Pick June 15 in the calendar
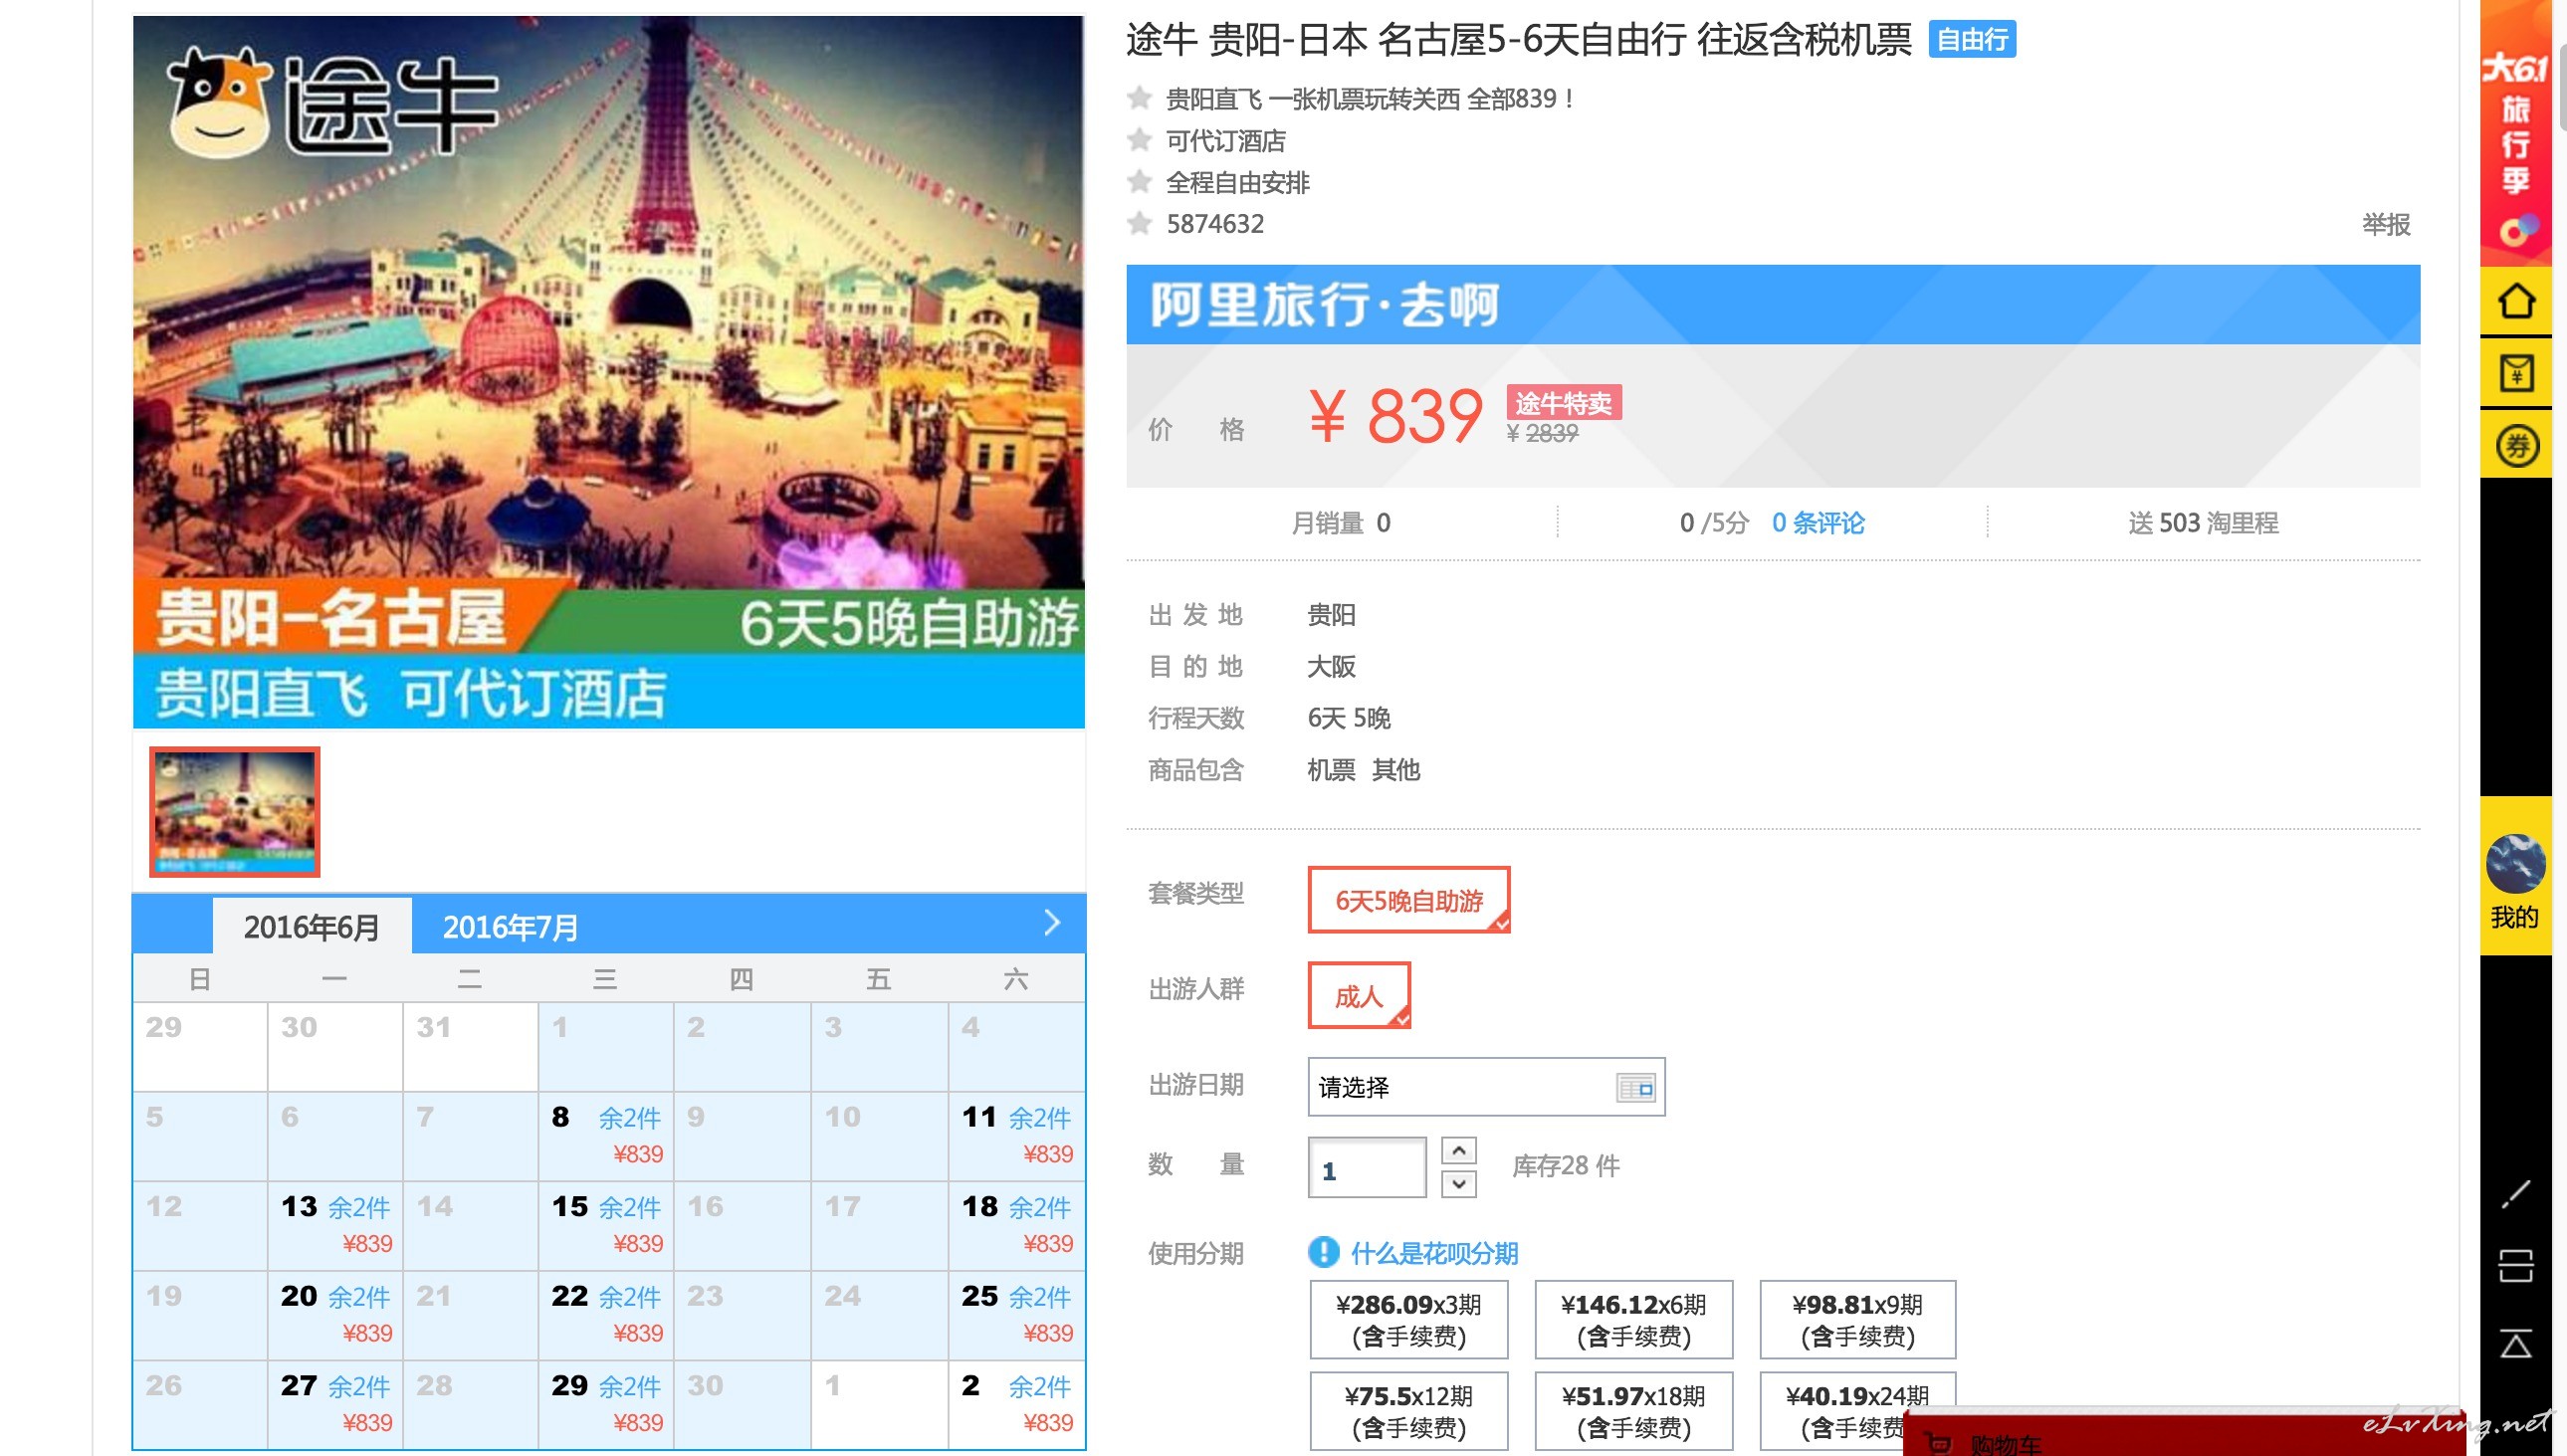This screenshot has height=1456, width=2567. pos(606,1226)
